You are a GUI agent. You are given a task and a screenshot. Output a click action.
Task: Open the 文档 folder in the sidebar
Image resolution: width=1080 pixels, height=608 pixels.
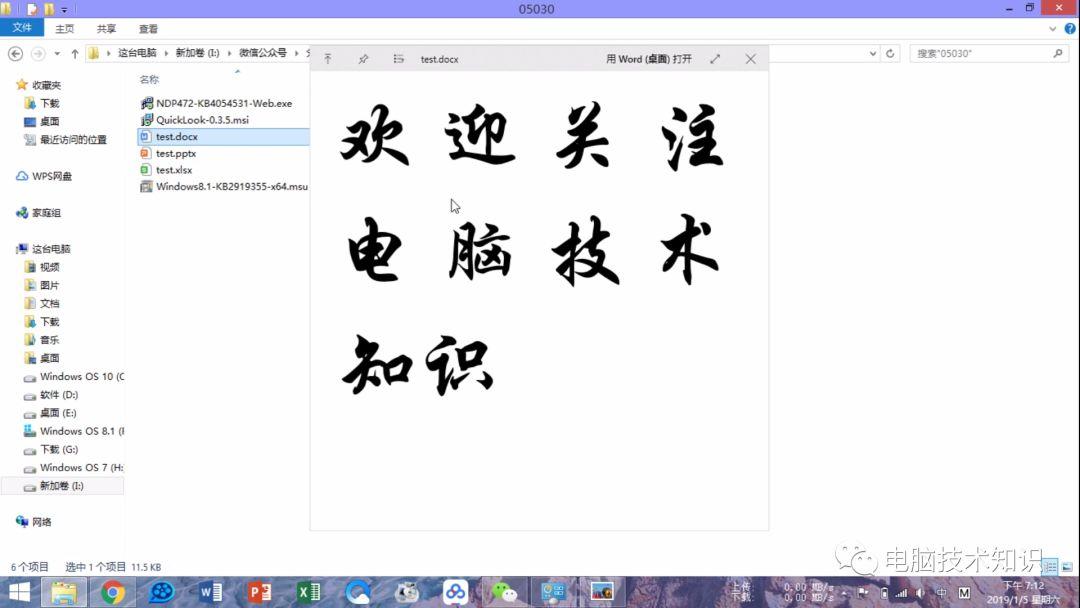49,304
